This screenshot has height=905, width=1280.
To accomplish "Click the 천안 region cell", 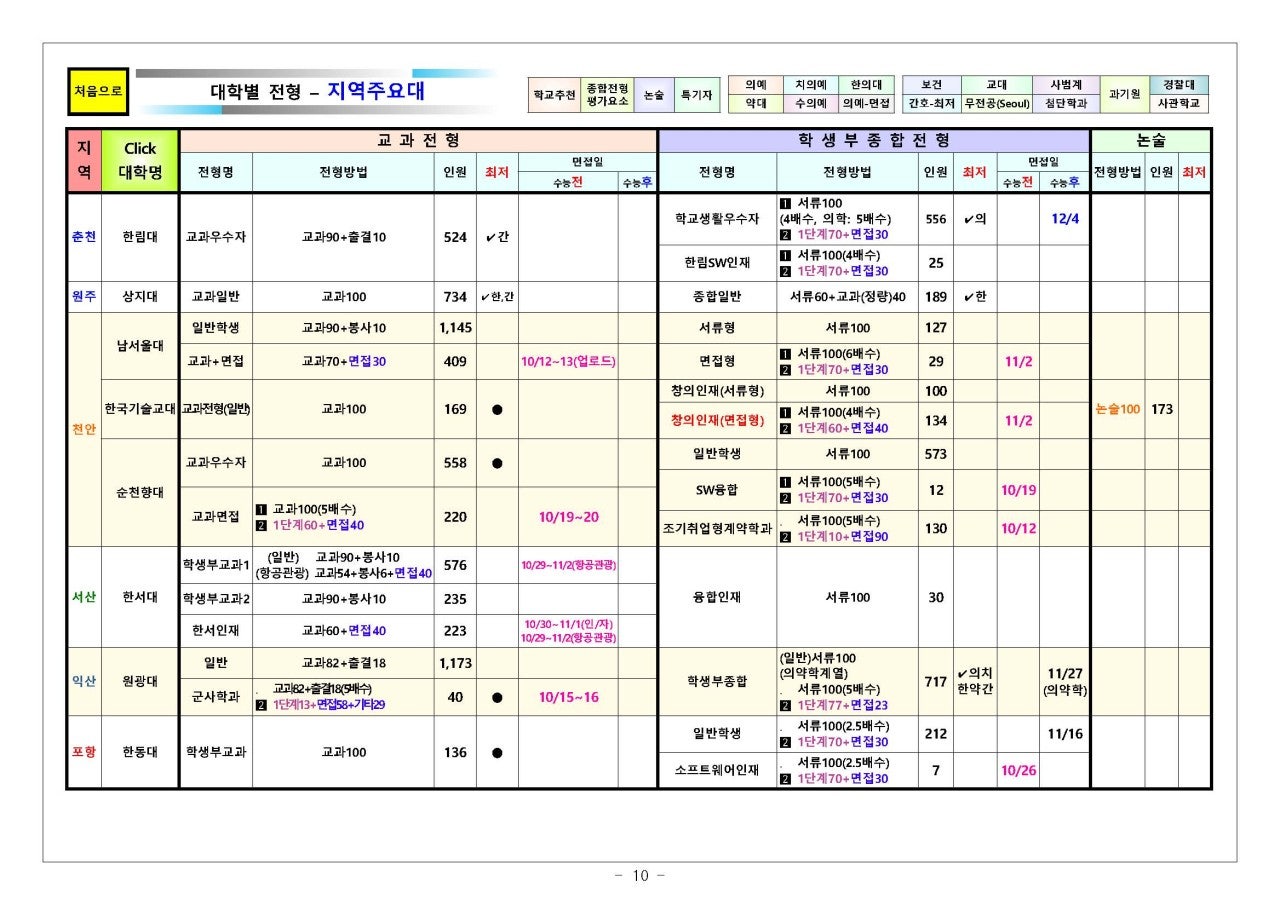I will click(x=84, y=429).
